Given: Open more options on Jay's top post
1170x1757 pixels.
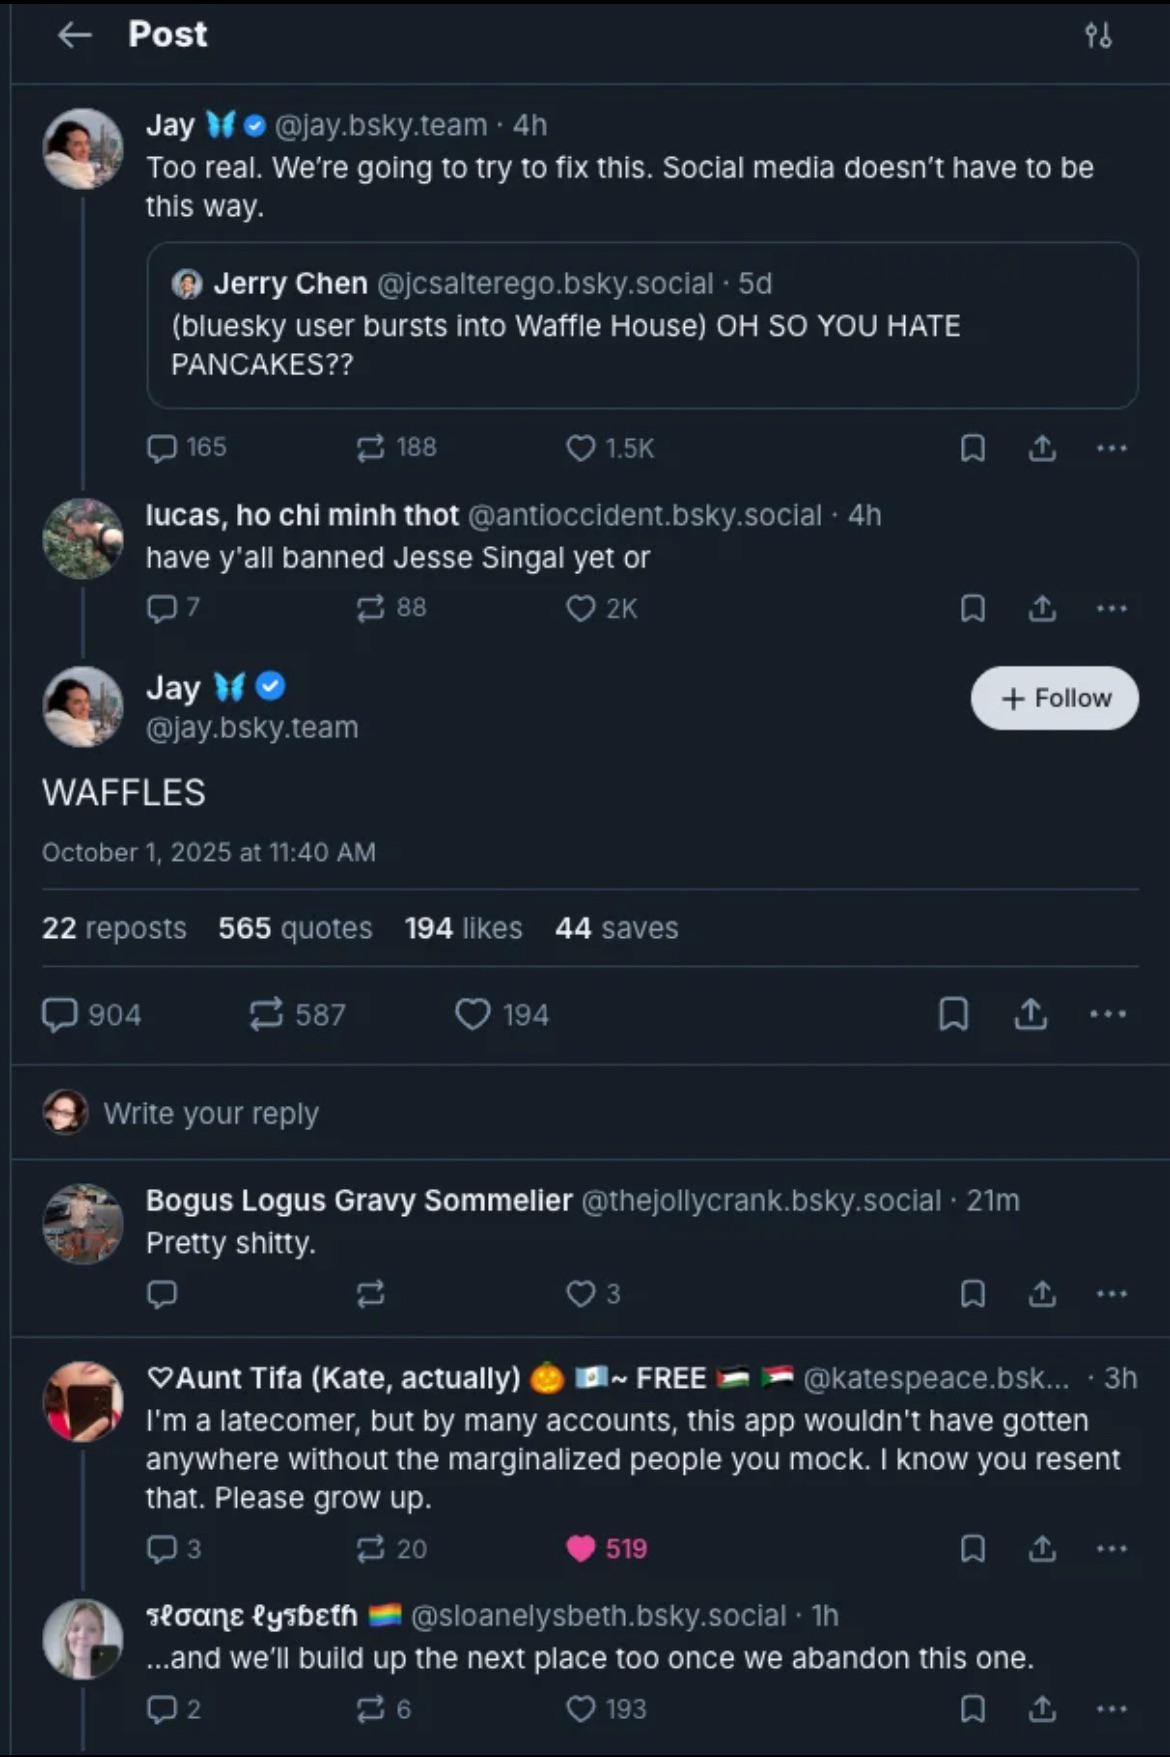Looking at the screenshot, I should tap(1111, 448).
